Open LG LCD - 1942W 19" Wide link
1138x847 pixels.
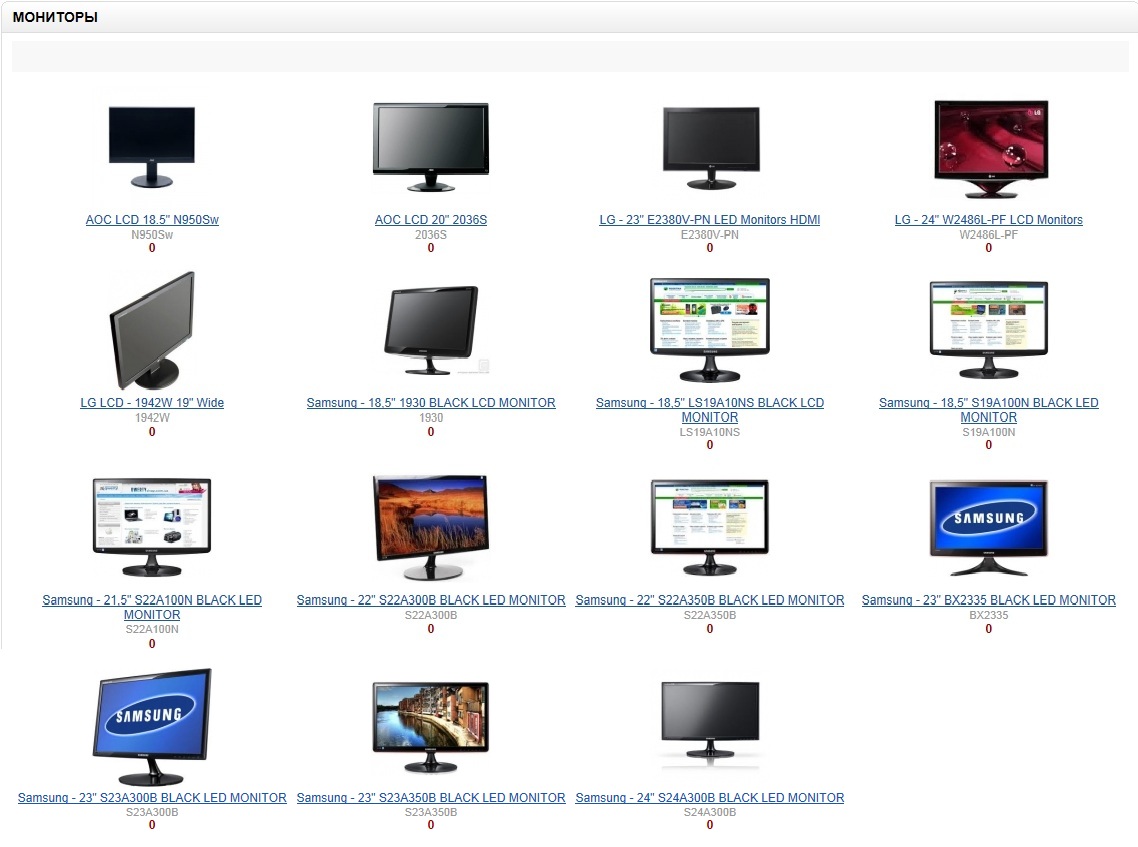click(152, 403)
